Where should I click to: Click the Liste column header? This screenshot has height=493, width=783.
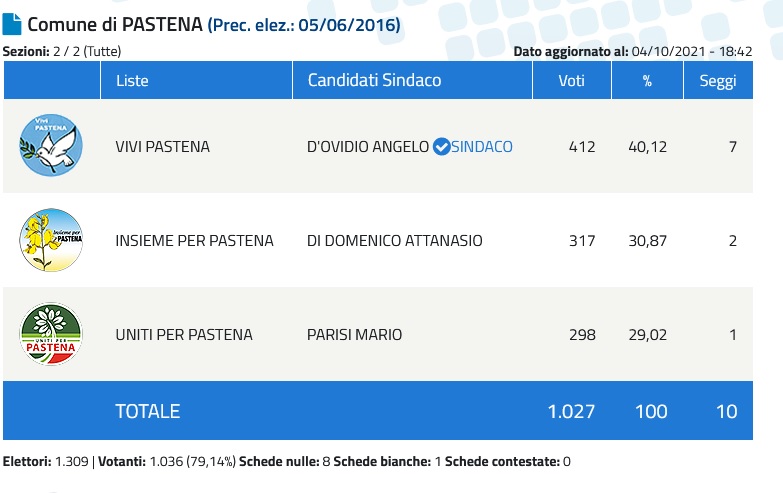coord(134,80)
